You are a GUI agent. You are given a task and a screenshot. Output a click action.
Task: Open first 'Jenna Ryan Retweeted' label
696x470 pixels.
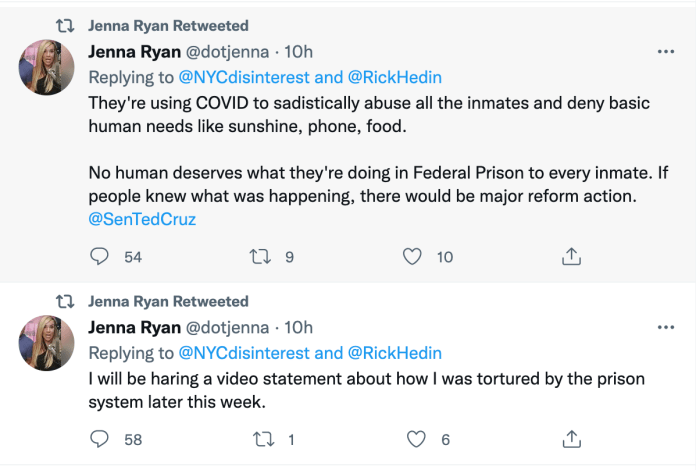click(168, 25)
